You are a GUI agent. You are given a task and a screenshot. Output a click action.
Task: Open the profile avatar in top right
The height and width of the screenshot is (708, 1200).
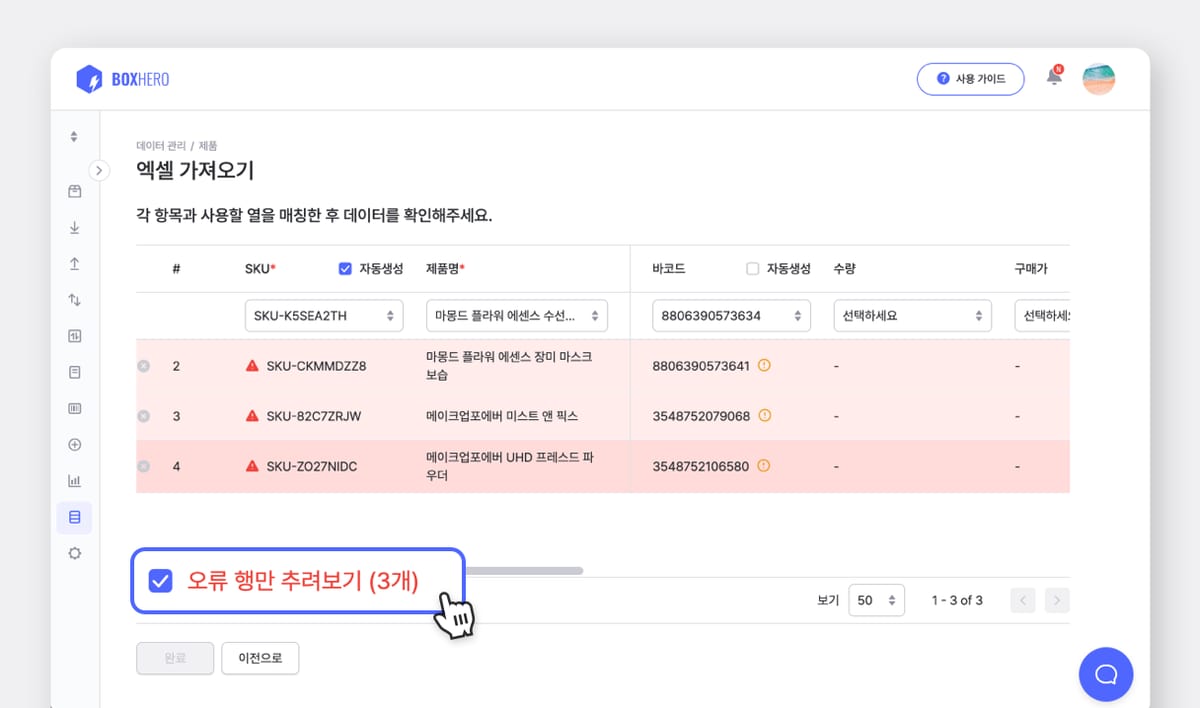click(1098, 78)
